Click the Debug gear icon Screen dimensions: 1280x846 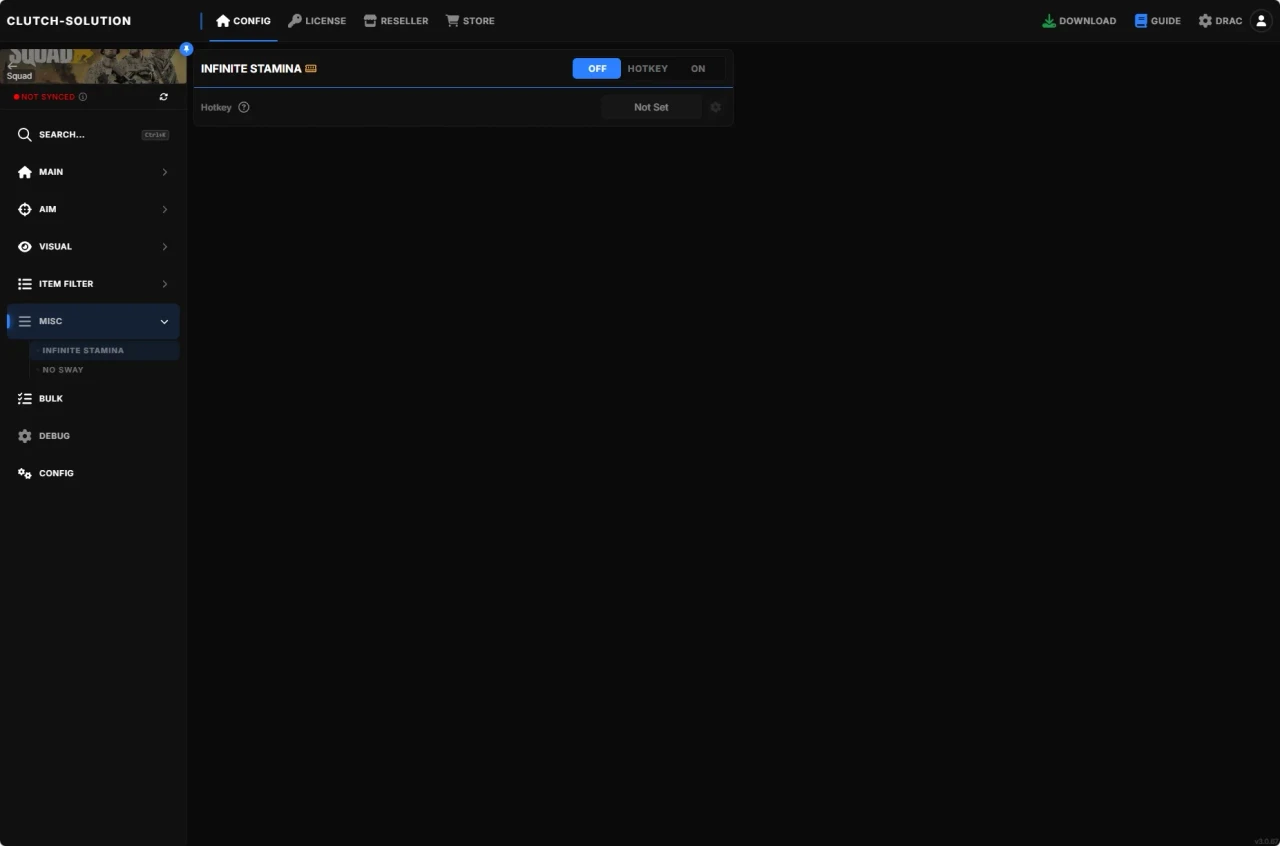25,436
